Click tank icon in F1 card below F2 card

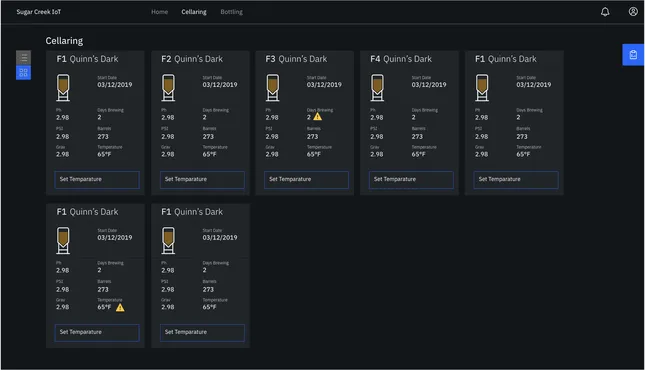click(x=168, y=240)
